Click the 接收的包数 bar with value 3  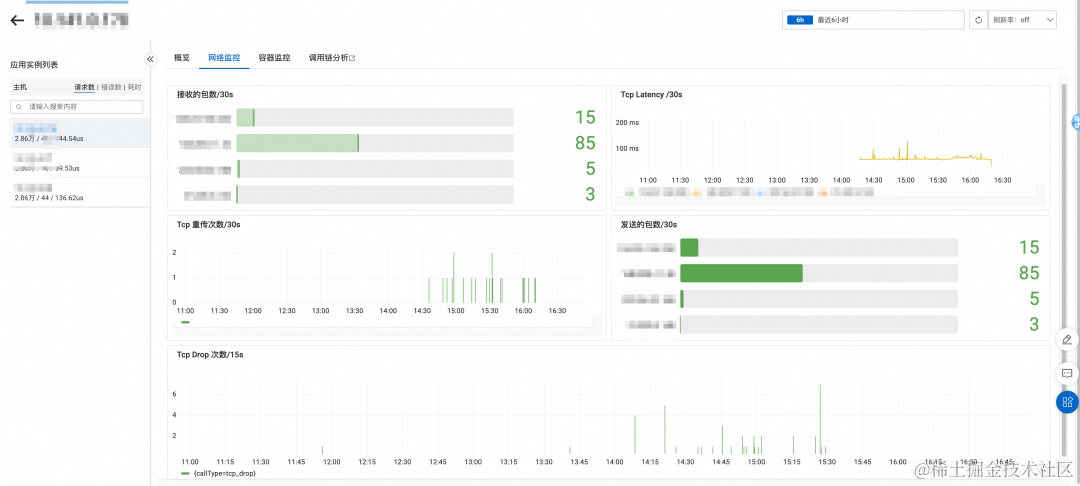tap(375, 194)
